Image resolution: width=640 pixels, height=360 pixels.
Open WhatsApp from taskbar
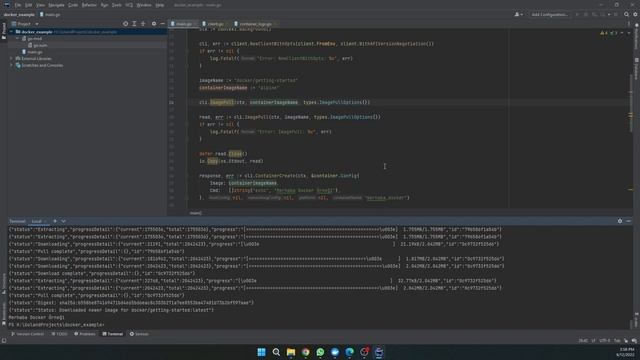(320, 352)
